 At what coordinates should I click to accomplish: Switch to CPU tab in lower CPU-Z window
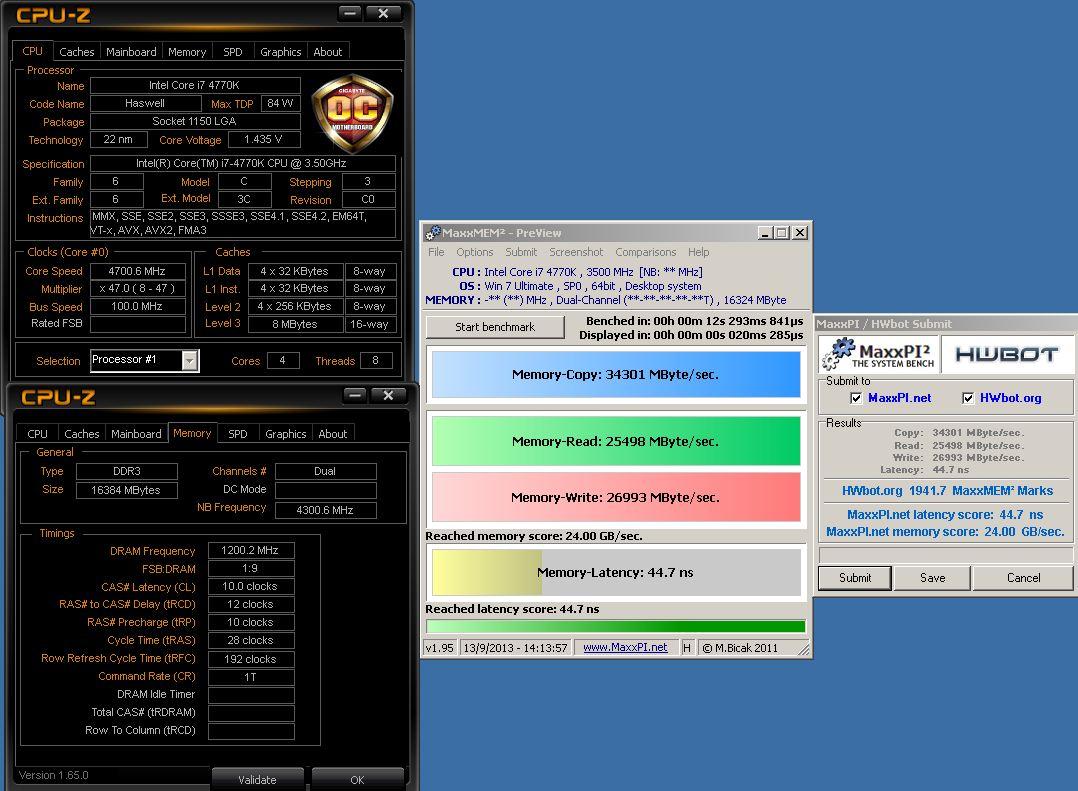pyautogui.click(x=37, y=434)
